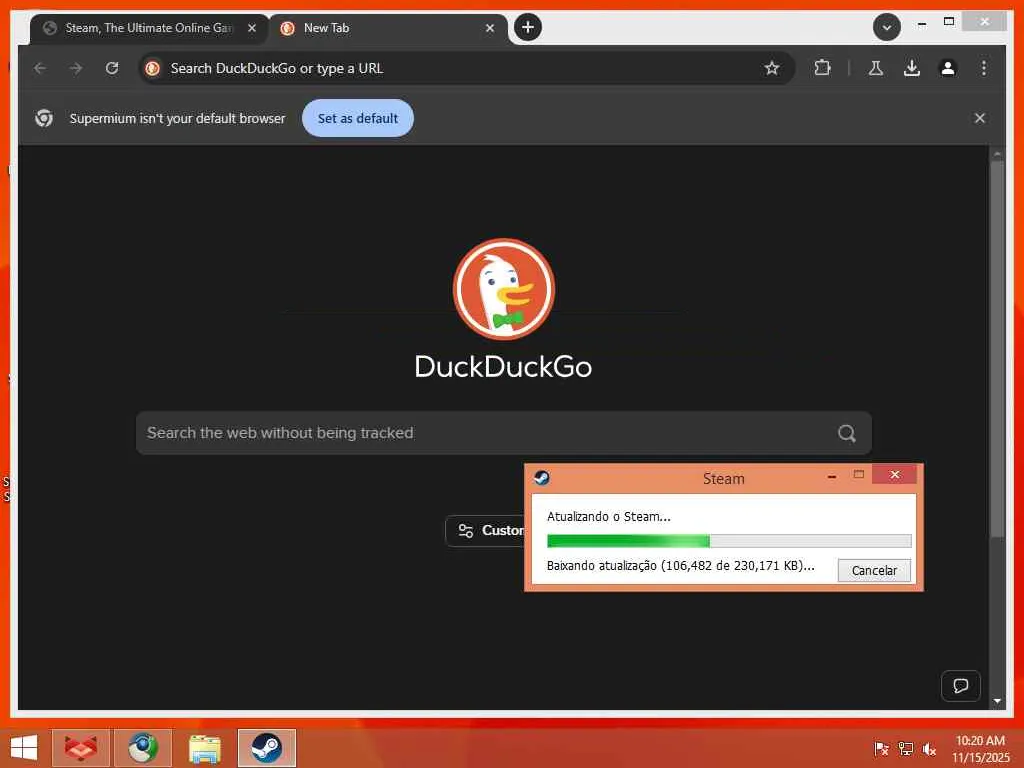Close the Steam website tab
This screenshot has height=768, width=1024.
pos(251,28)
